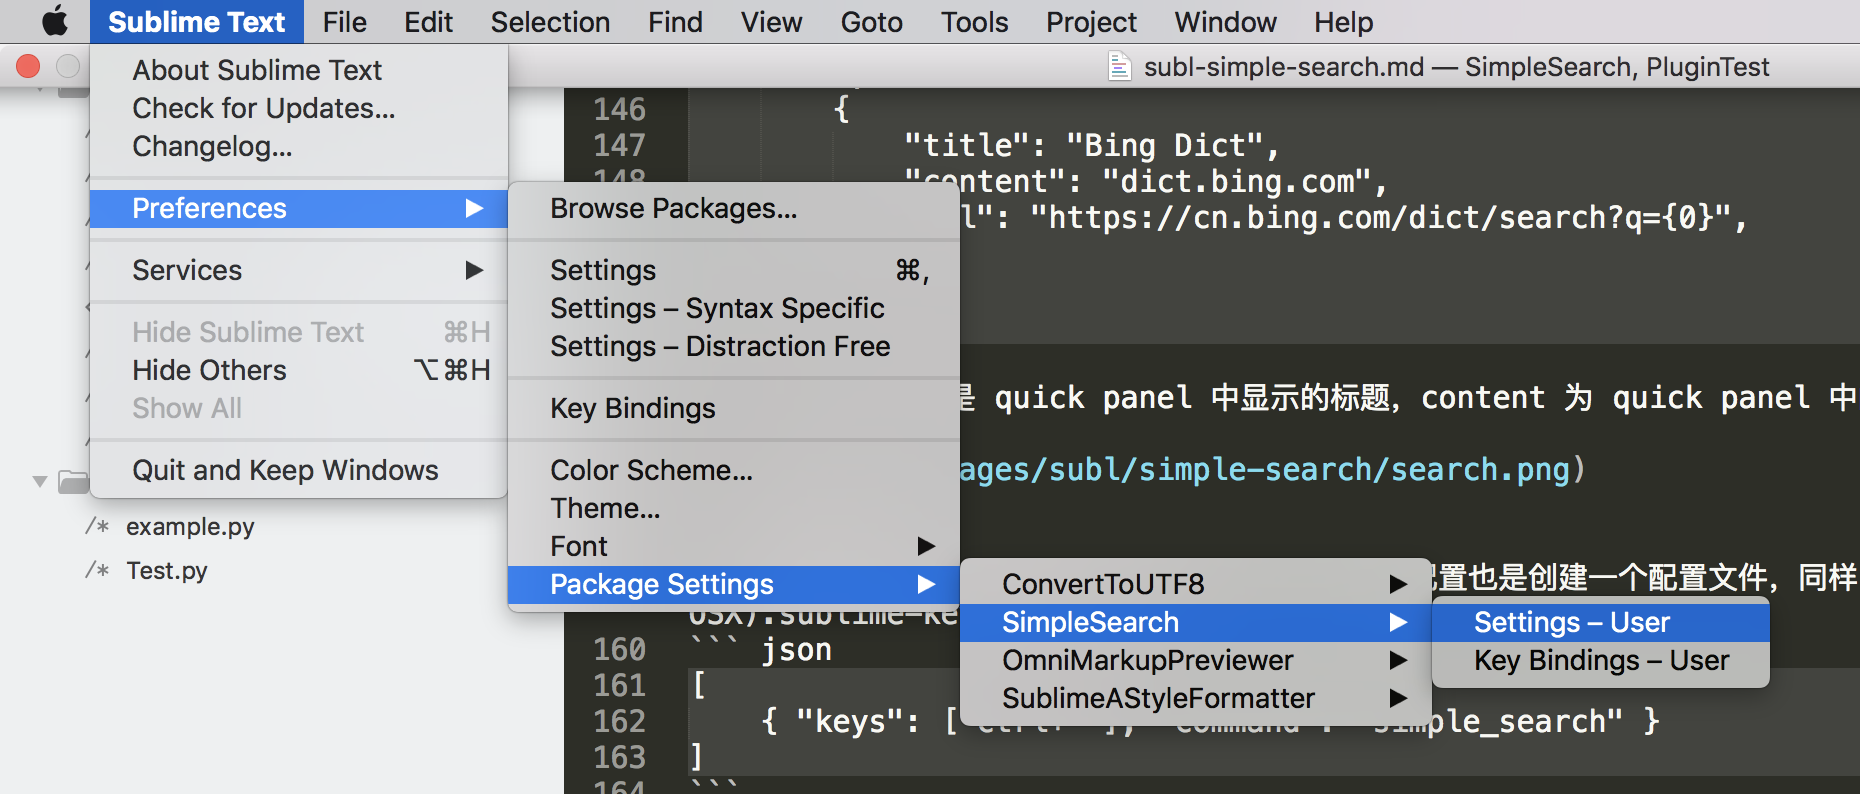Open the File menu
The width and height of the screenshot is (1860, 794).
pos(345,22)
